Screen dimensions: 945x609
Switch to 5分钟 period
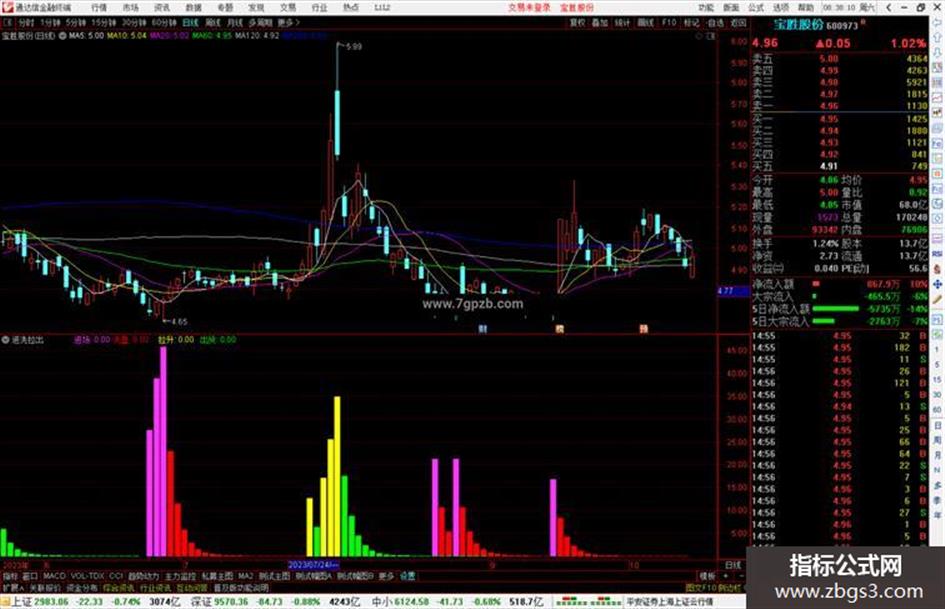(75, 22)
